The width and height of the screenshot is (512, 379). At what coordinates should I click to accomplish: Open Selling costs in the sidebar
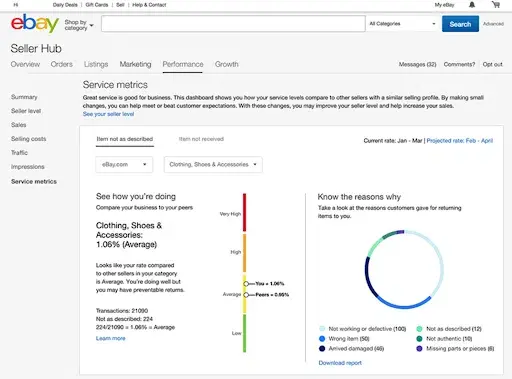pos(29,139)
